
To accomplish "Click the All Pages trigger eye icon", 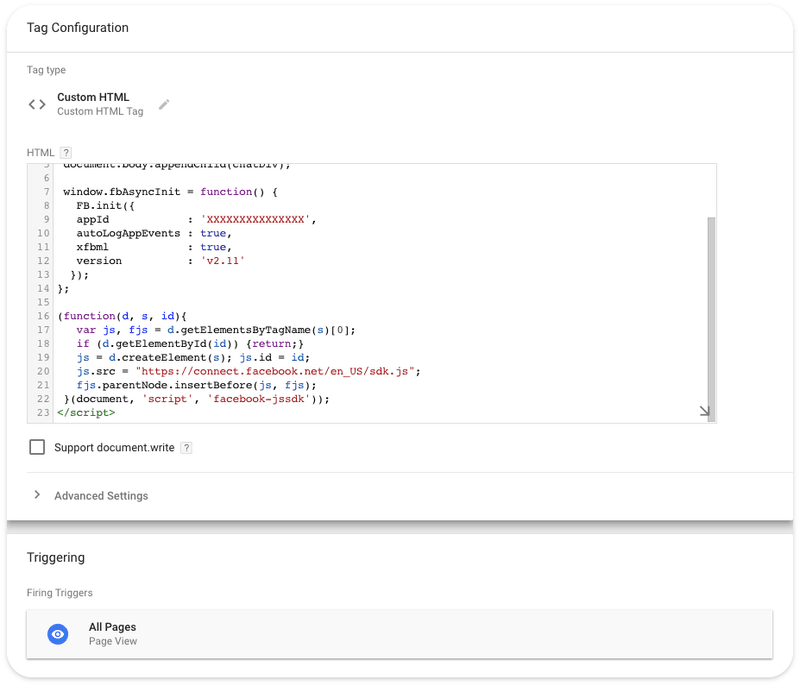I will [x=58, y=634].
